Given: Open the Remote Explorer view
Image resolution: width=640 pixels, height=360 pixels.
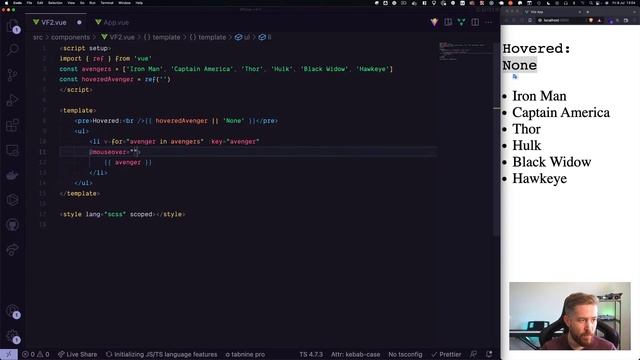Looking at the screenshot, I should (x=13, y=150).
